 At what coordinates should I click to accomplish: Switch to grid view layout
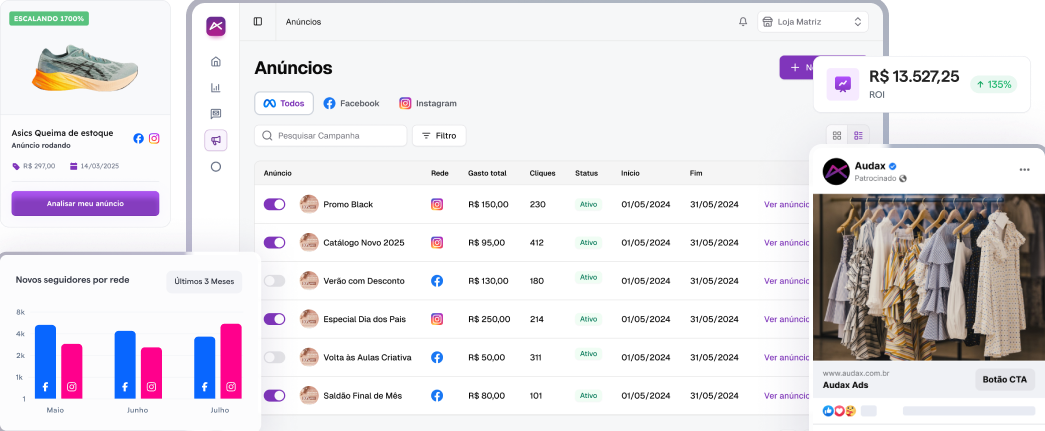tap(837, 135)
